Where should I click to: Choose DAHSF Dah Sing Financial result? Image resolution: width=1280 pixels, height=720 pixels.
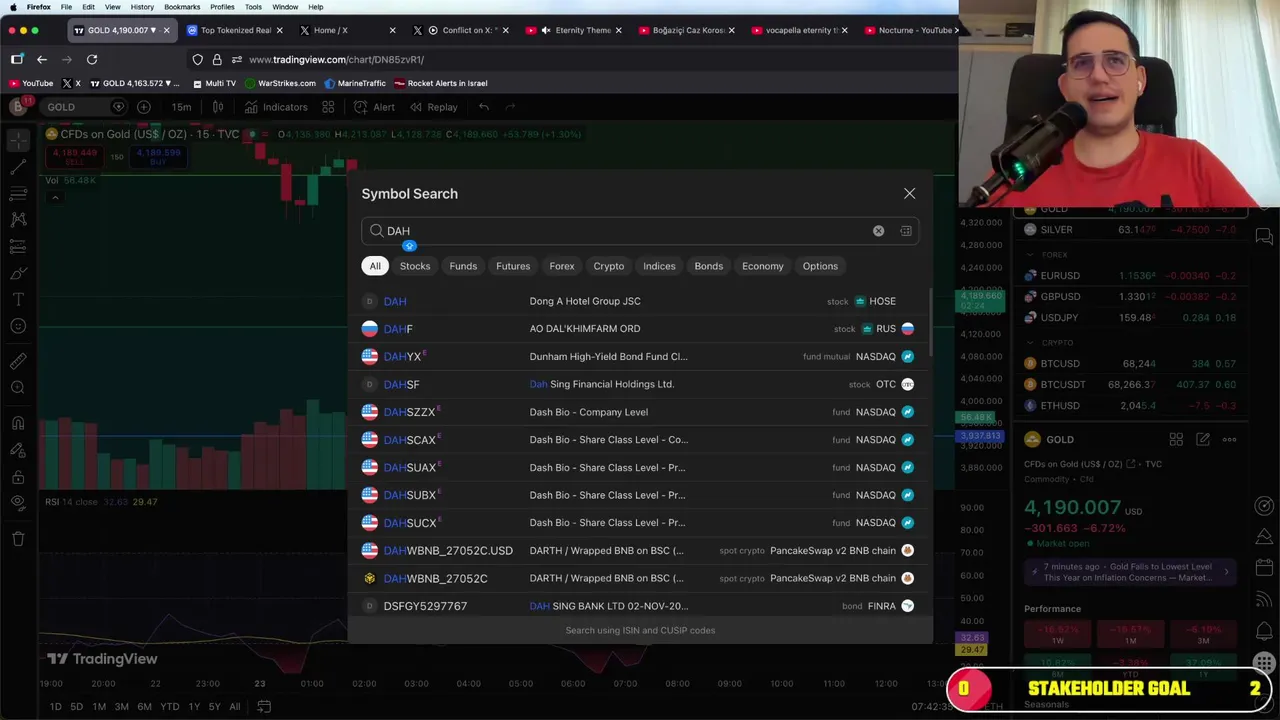tap(640, 384)
